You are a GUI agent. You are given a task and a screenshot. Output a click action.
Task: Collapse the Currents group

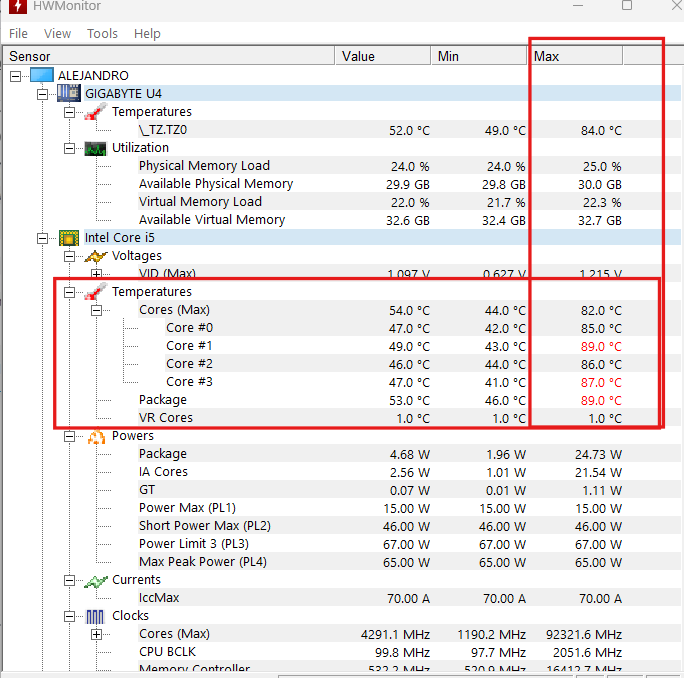pos(69,580)
